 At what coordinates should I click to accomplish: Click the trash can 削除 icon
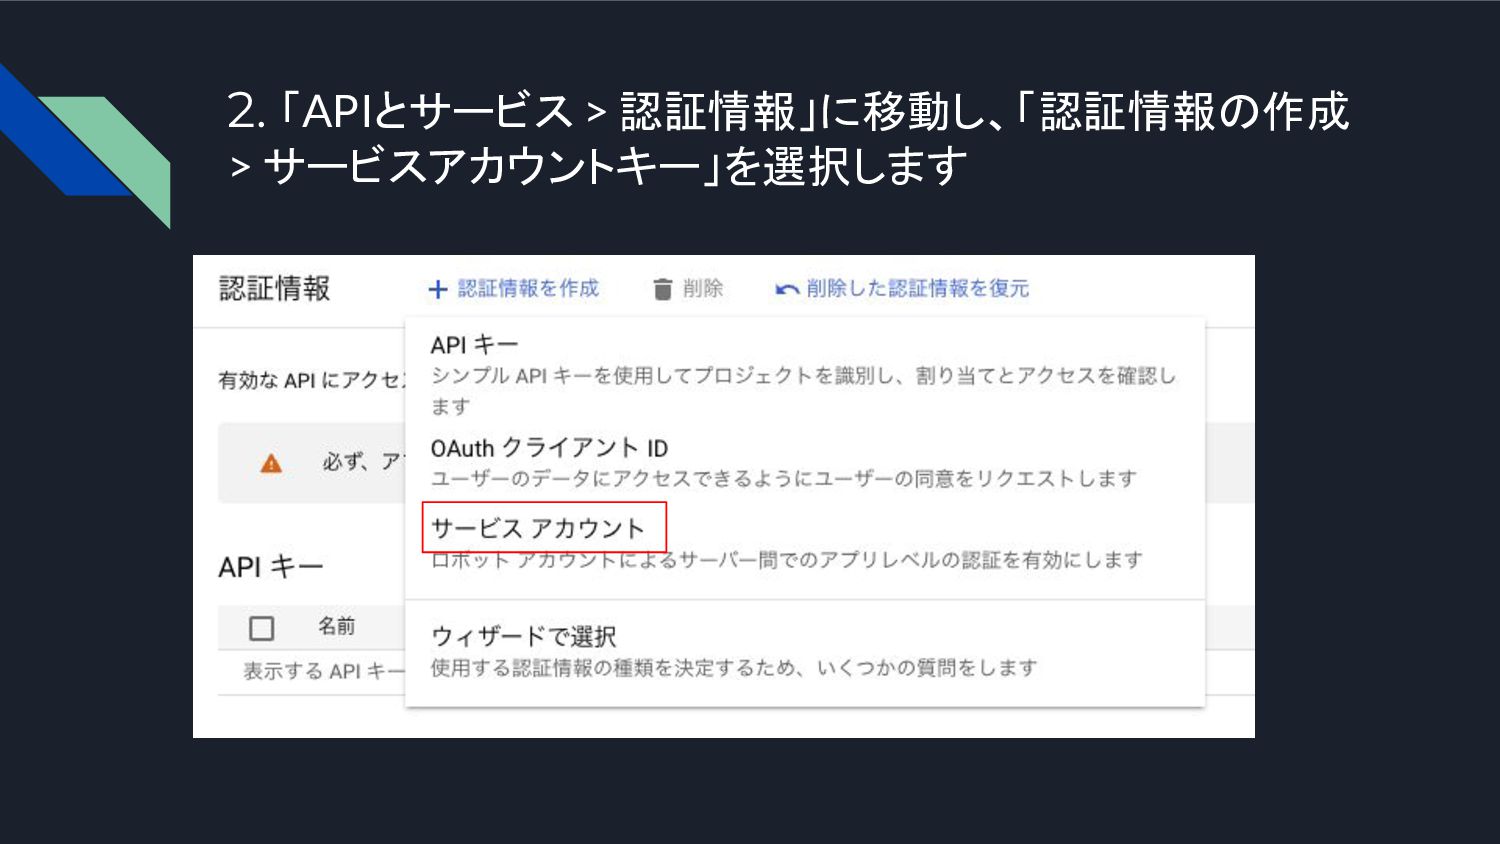point(662,289)
